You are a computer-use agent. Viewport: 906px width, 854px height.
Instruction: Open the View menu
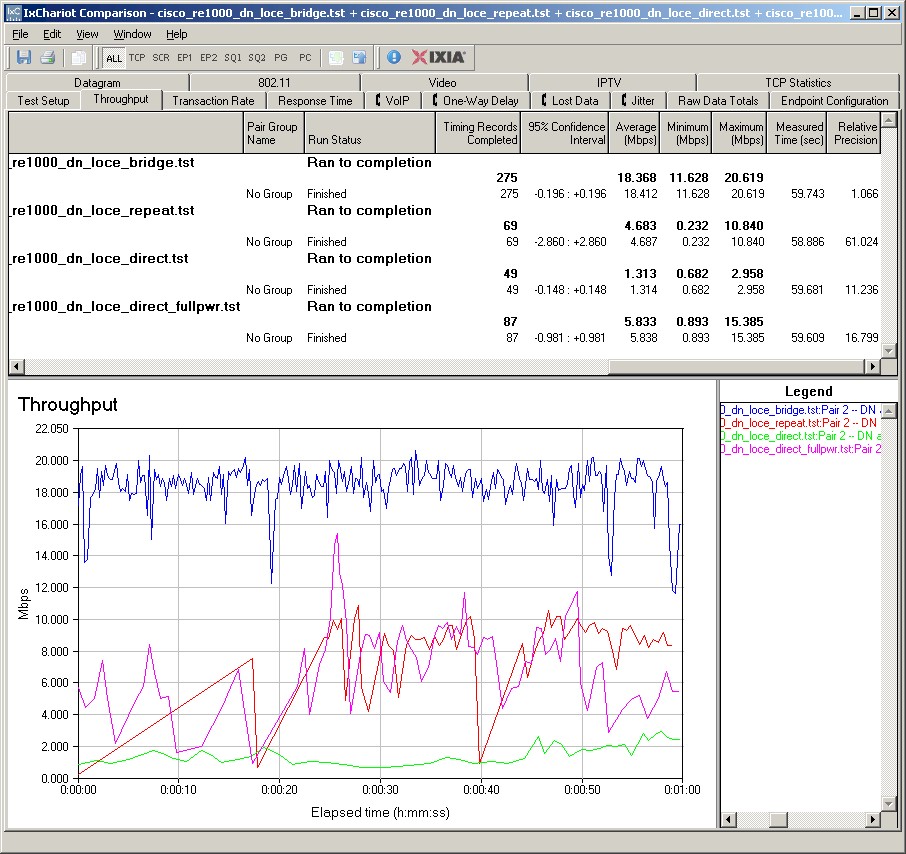[87, 34]
